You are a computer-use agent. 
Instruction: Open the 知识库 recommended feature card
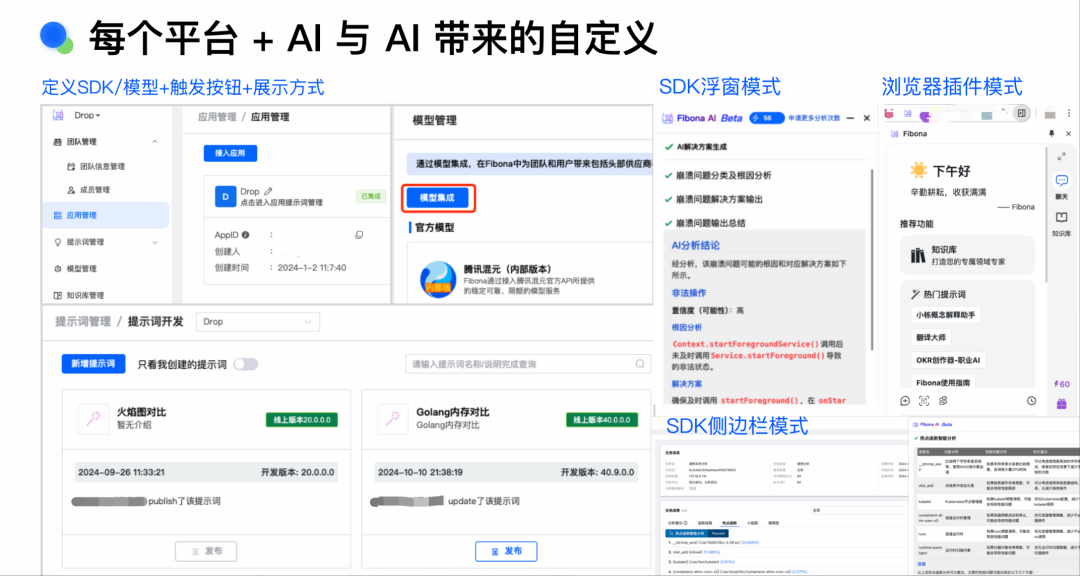coord(967,255)
